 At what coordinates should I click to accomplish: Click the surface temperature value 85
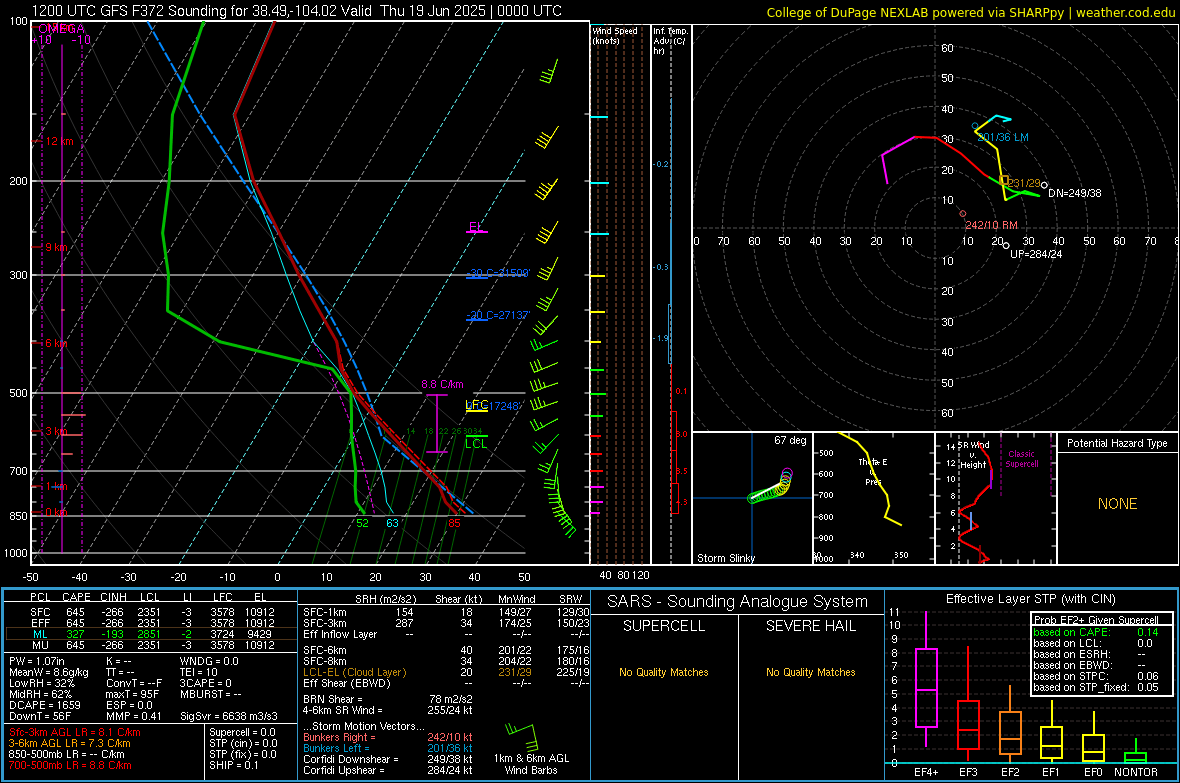click(x=454, y=523)
